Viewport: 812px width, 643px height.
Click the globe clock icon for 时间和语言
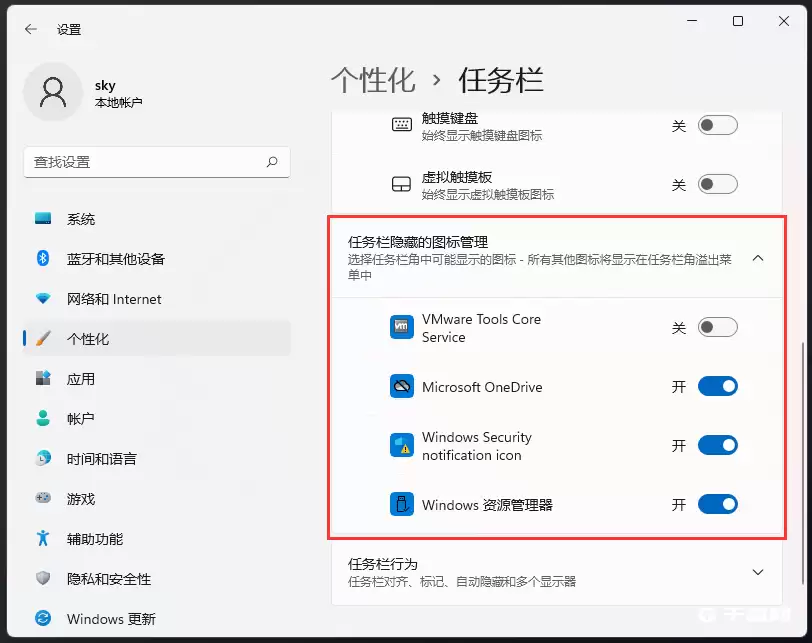pos(43,458)
